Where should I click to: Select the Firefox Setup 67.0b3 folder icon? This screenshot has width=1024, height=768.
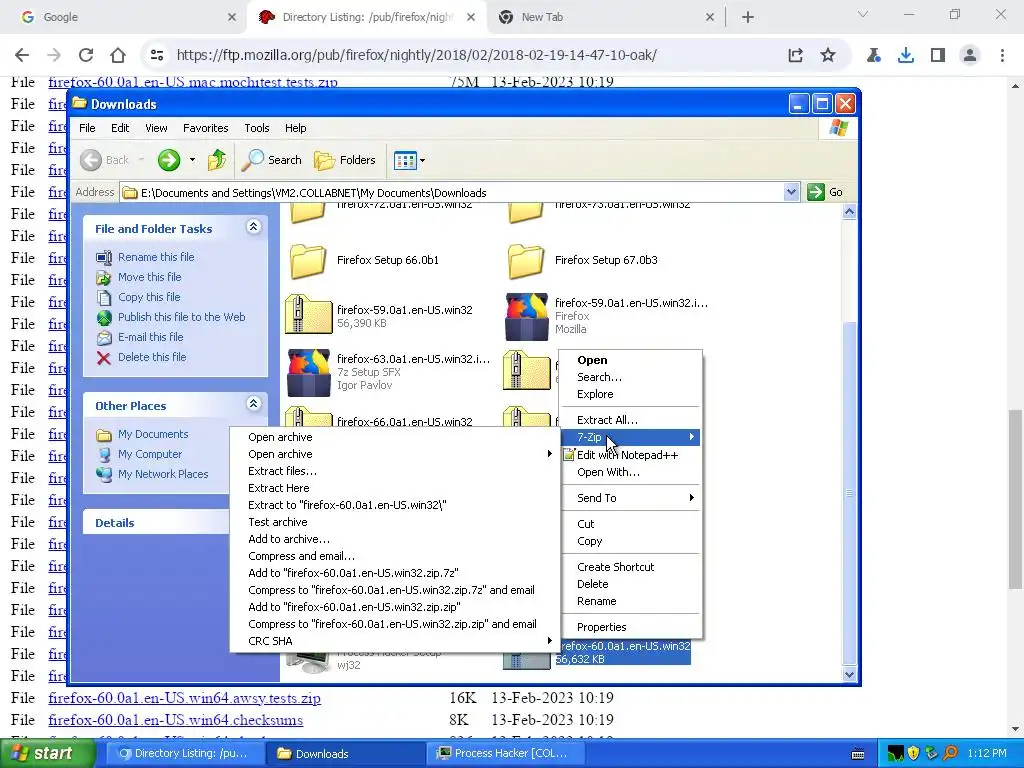(x=526, y=261)
